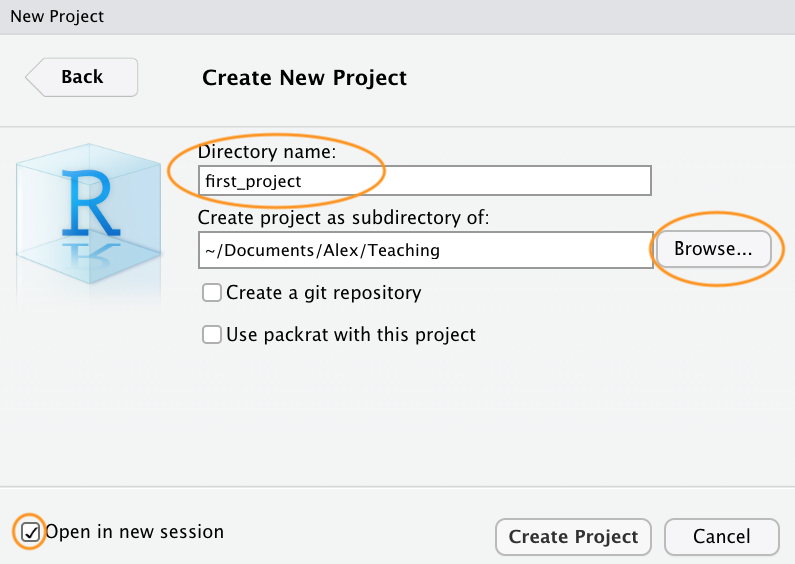Uncheck the Open in new session checkbox
This screenshot has width=795, height=564.
click(31, 532)
